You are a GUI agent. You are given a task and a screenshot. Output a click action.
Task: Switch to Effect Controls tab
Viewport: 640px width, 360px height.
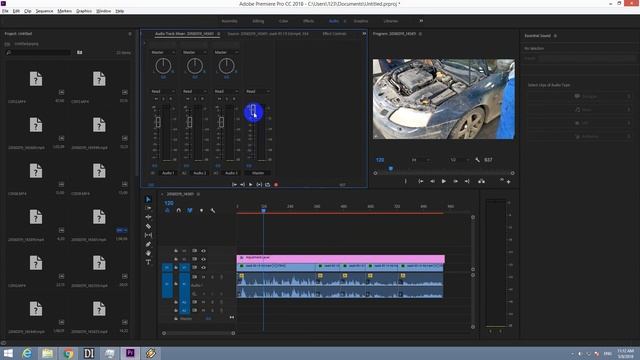pos(334,33)
